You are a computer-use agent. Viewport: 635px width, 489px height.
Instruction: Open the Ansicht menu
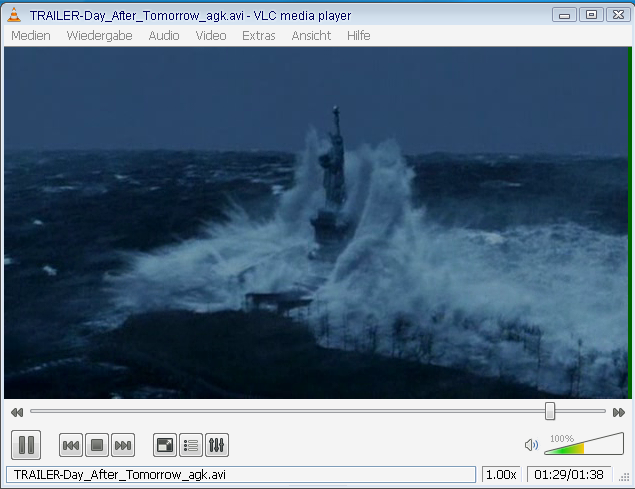pos(311,36)
